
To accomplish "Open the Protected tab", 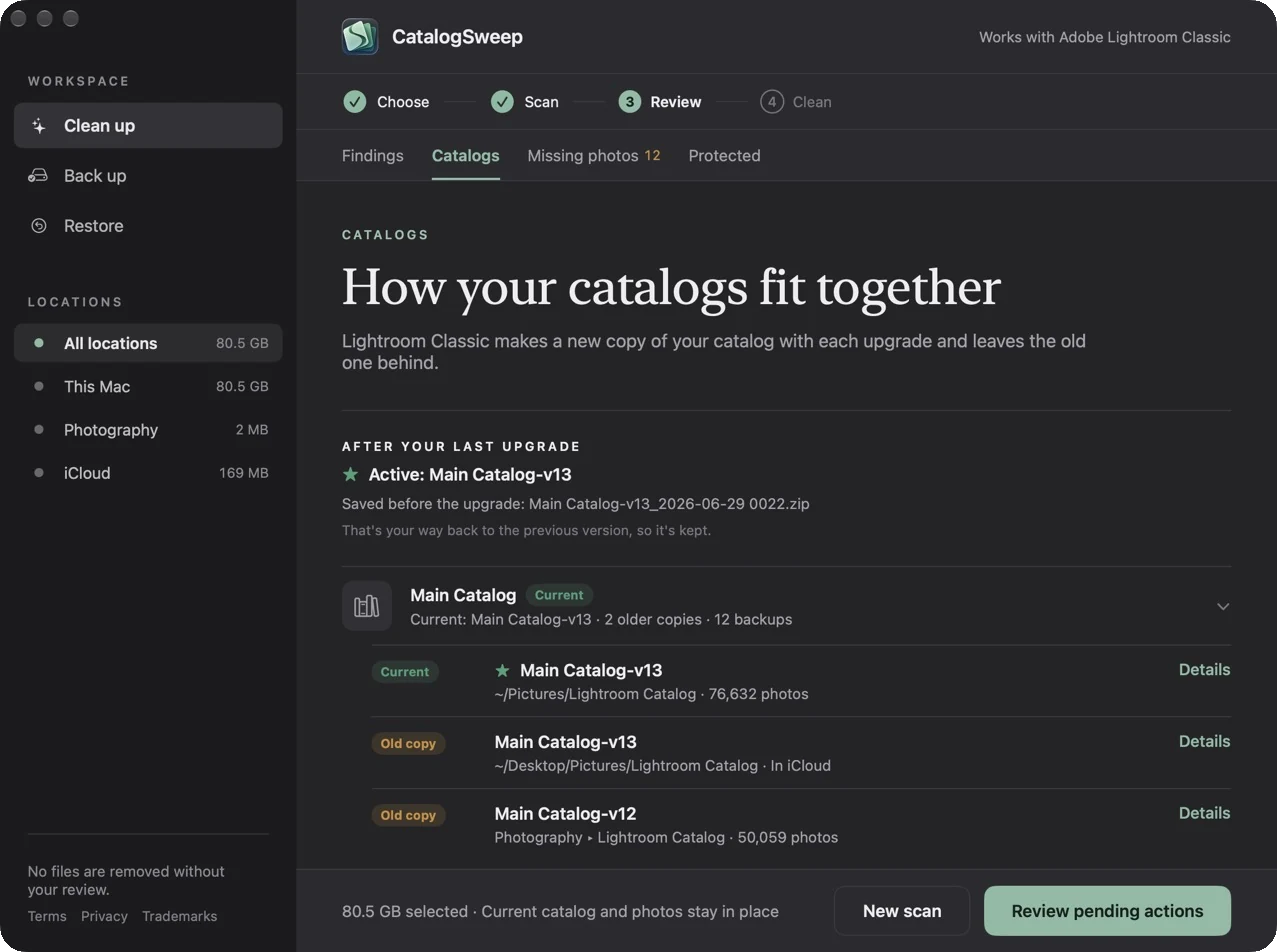I will pyautogui.click(x=725, y=156).
